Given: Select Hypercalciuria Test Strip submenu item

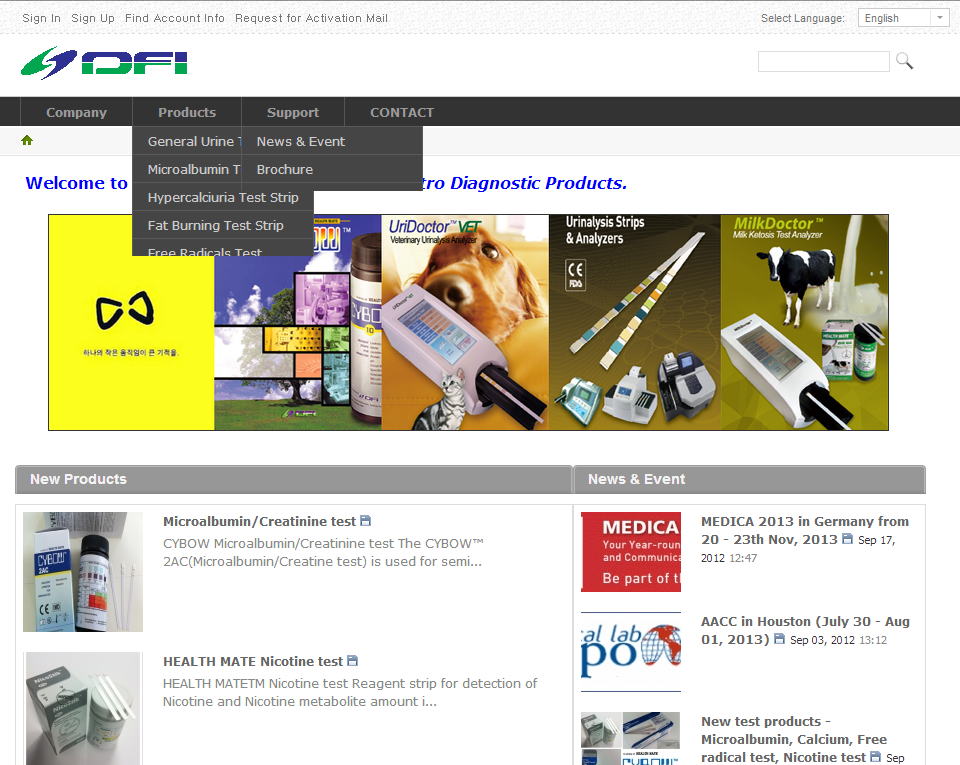Looking at the screenshot, I should click(223, 197).
